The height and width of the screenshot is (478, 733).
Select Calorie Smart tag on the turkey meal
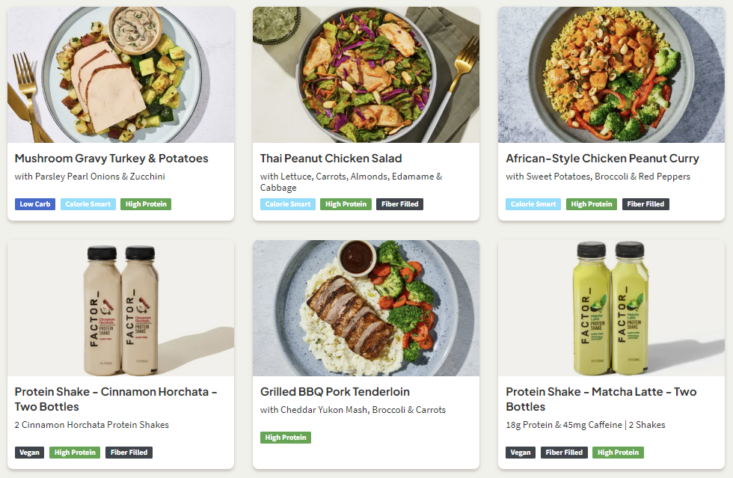tap(89, 204)
